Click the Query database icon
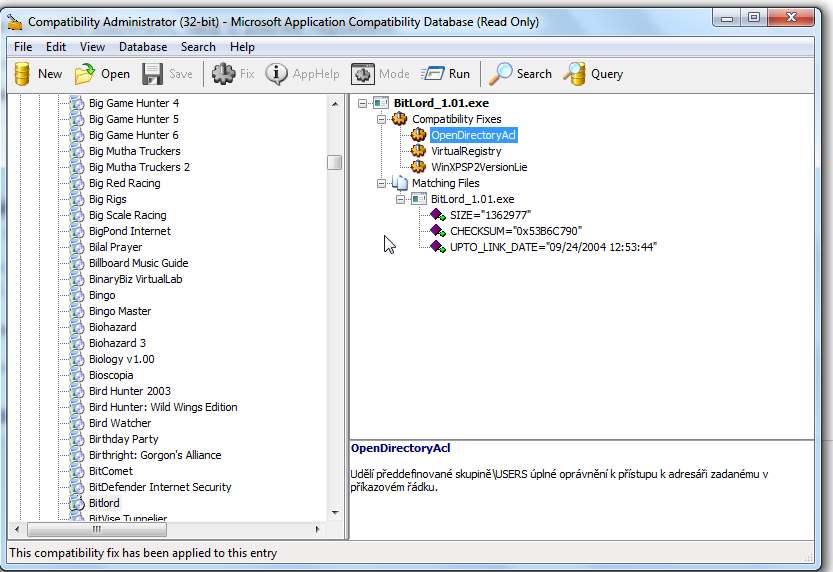The width and height of the screenshot is (833, 572). (x=575, y=74)
